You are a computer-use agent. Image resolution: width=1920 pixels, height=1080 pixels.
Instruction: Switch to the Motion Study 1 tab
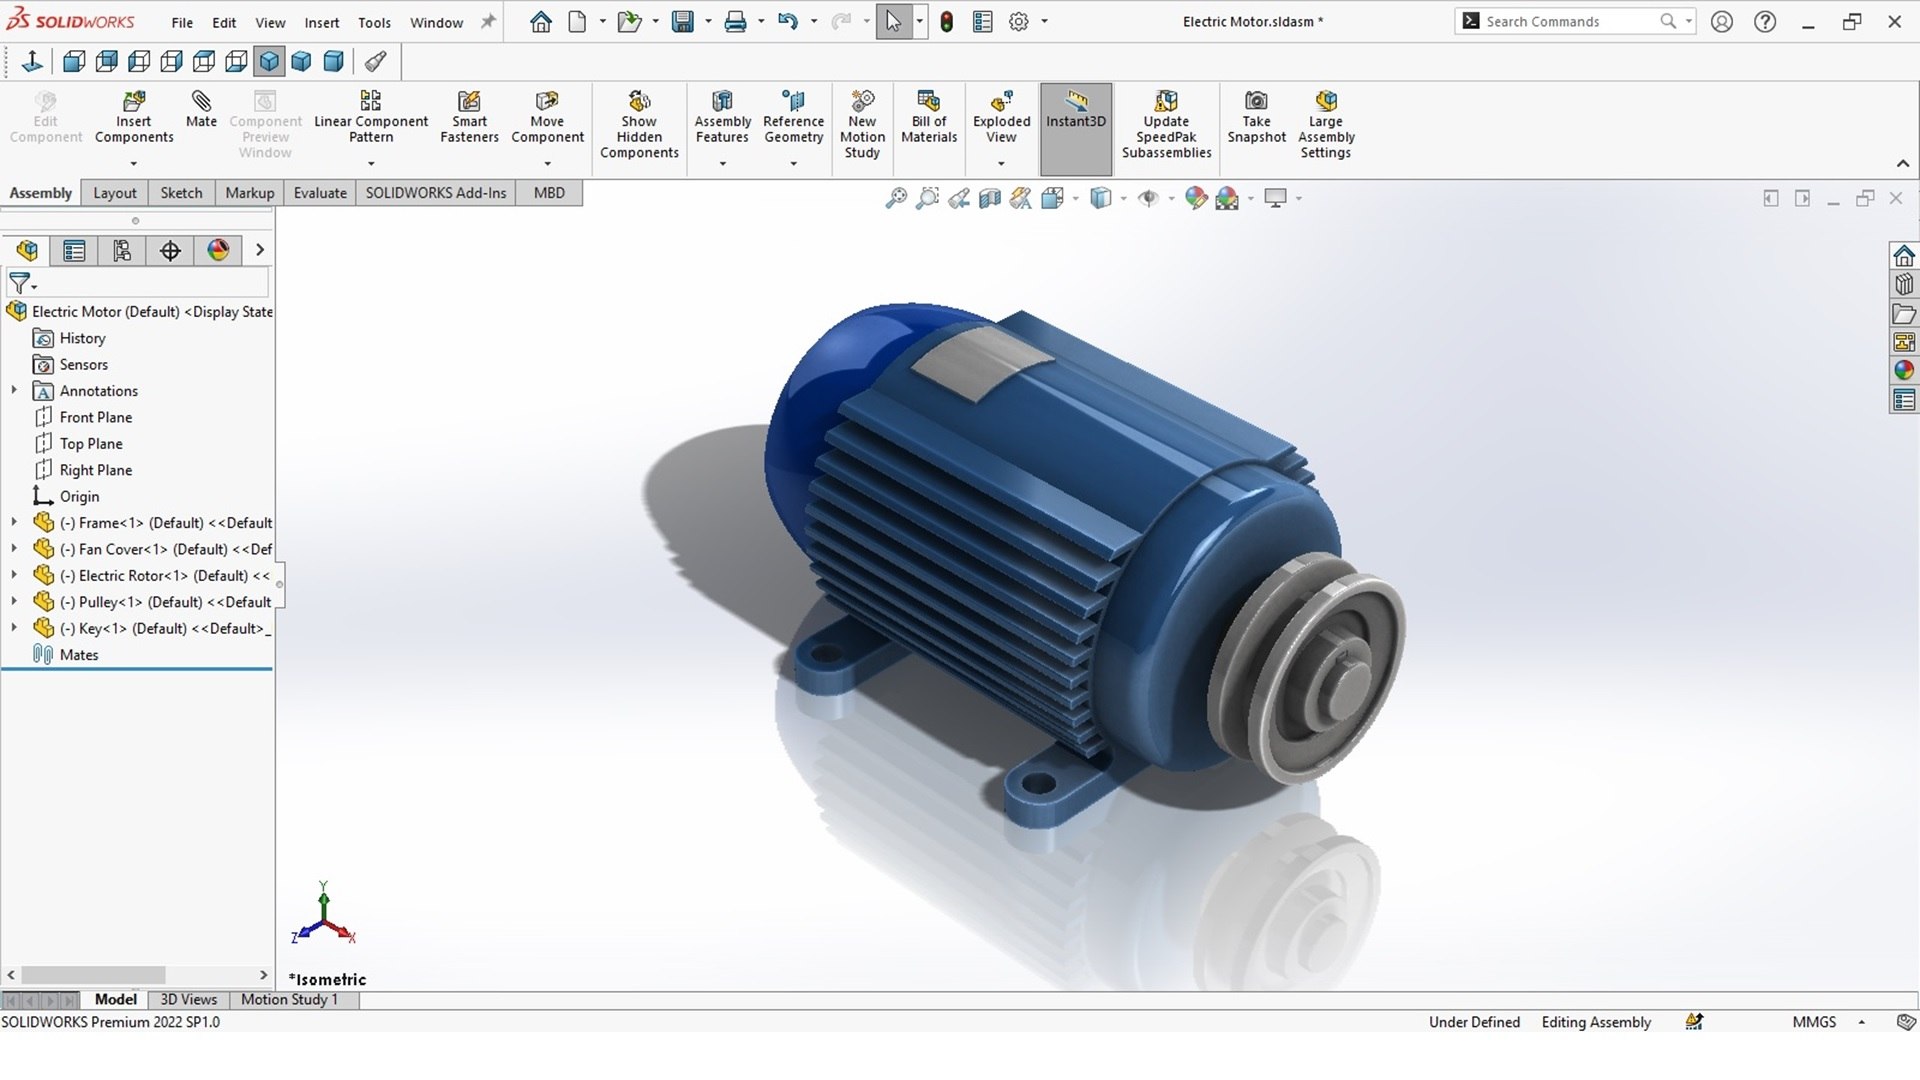click(x=289, y=999)
